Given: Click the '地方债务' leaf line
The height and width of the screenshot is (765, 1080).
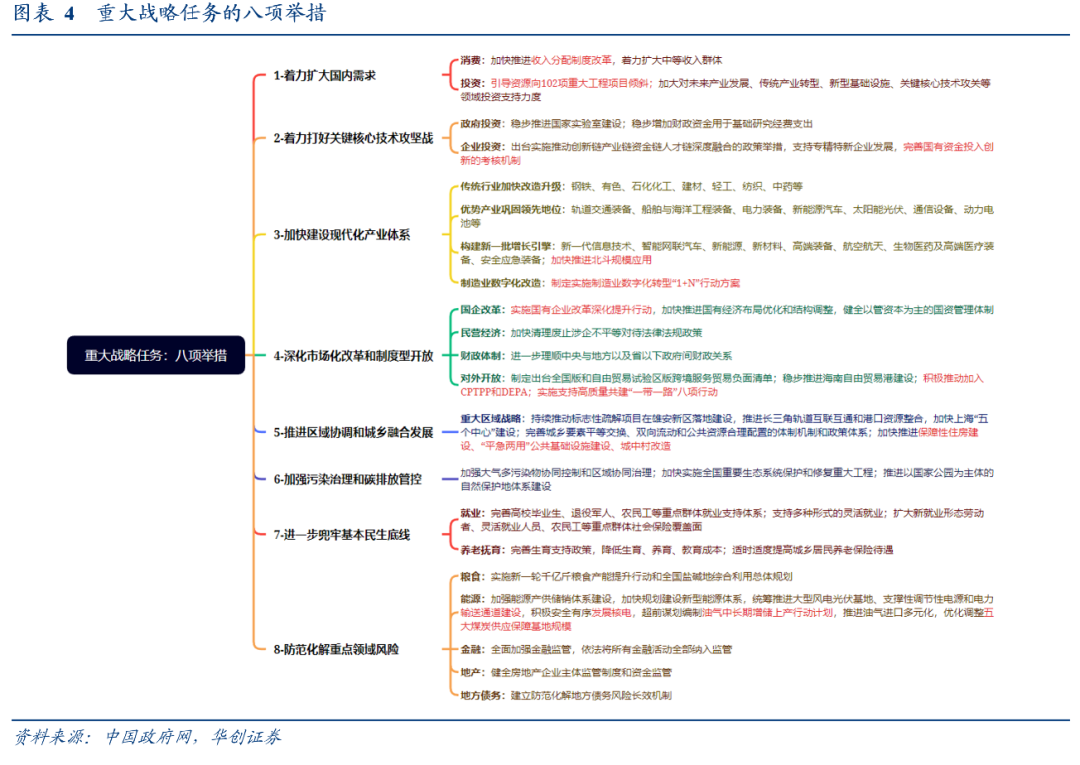Looking at the screenshot, I should pos(565,695).
